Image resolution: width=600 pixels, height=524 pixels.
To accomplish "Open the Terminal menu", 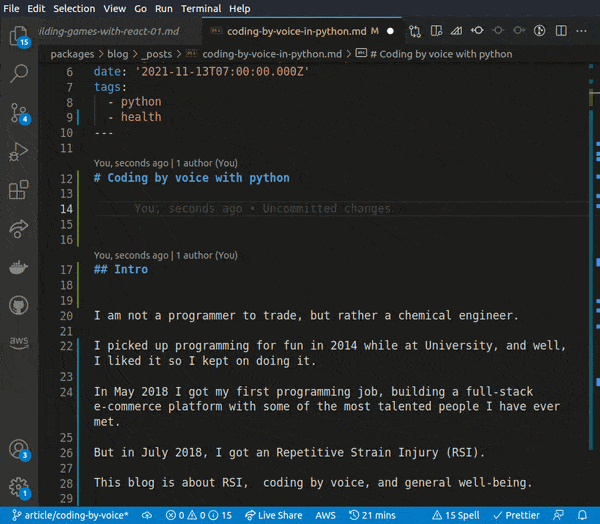I will 201,8.
